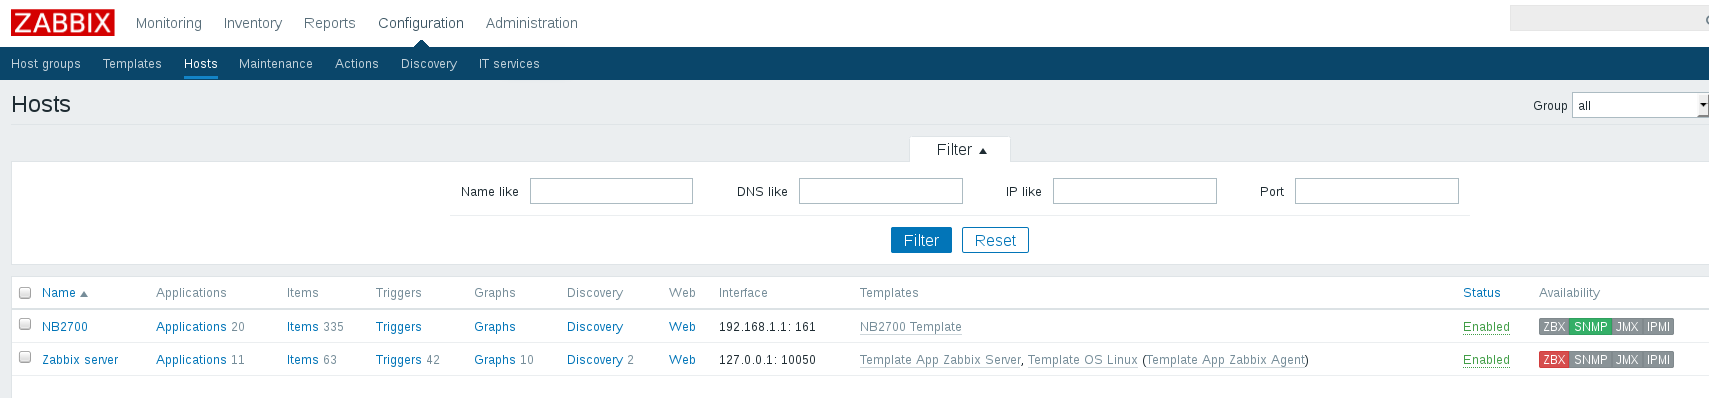The width and height of the screenshot is (1709, 398).
Task: Focus the DNS like field
Action: tap(881, 191)
